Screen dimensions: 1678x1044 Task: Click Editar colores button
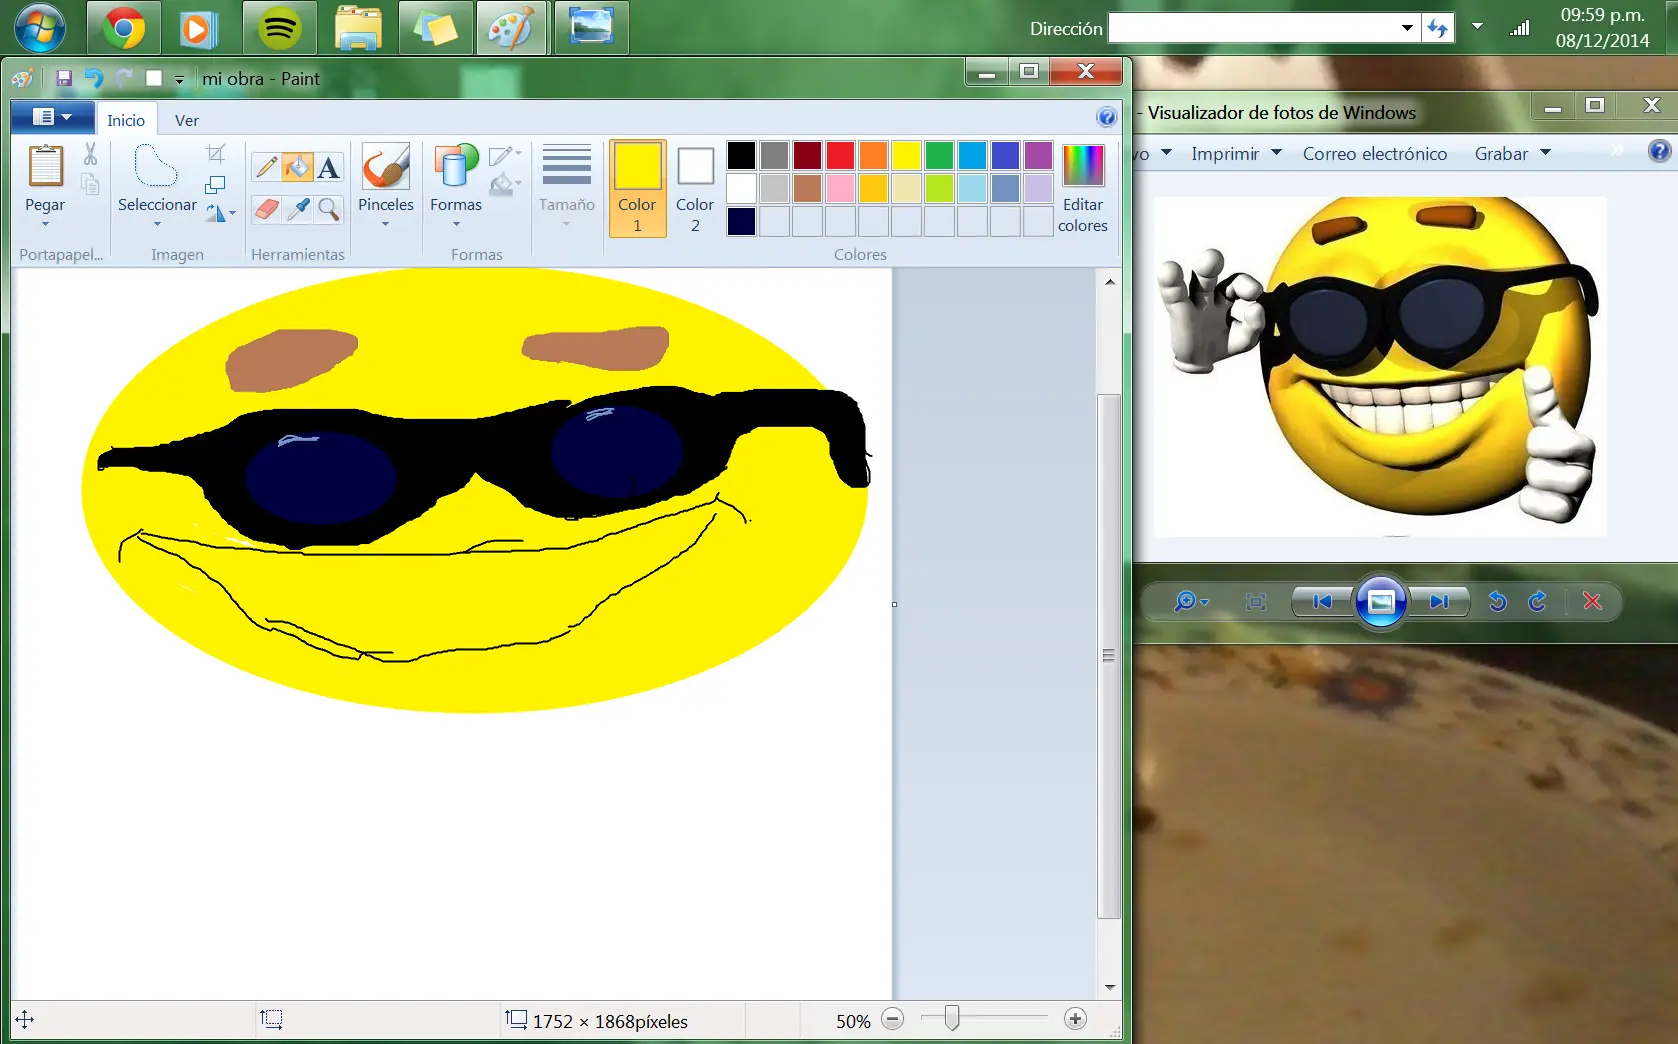[x=1083, y=188]
